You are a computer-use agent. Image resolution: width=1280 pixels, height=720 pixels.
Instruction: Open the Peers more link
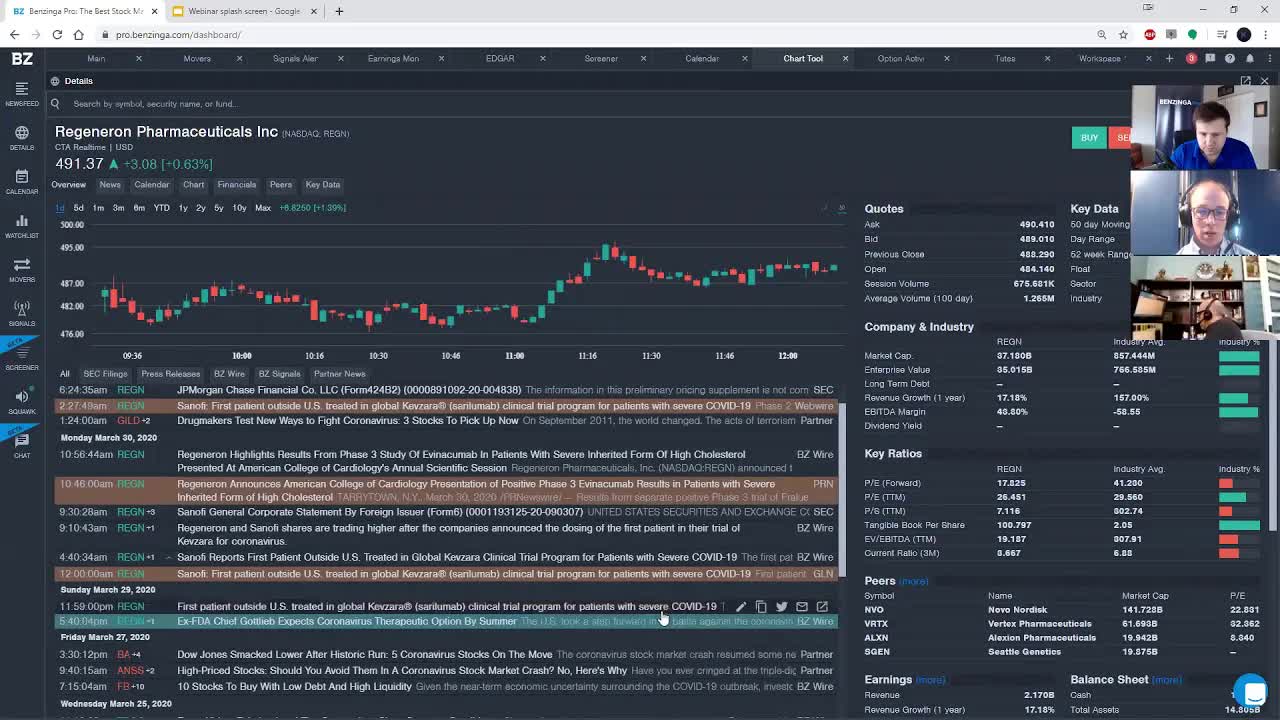913,582
